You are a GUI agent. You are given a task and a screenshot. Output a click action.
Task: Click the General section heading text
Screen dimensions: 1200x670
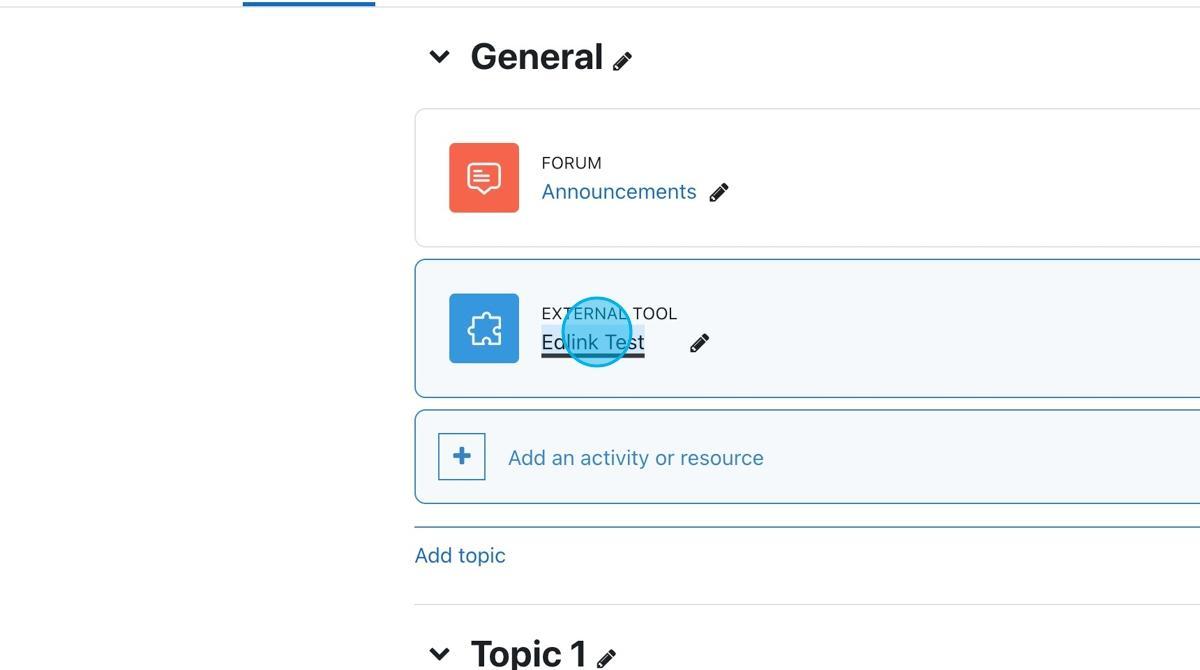(x=536, y=57)
